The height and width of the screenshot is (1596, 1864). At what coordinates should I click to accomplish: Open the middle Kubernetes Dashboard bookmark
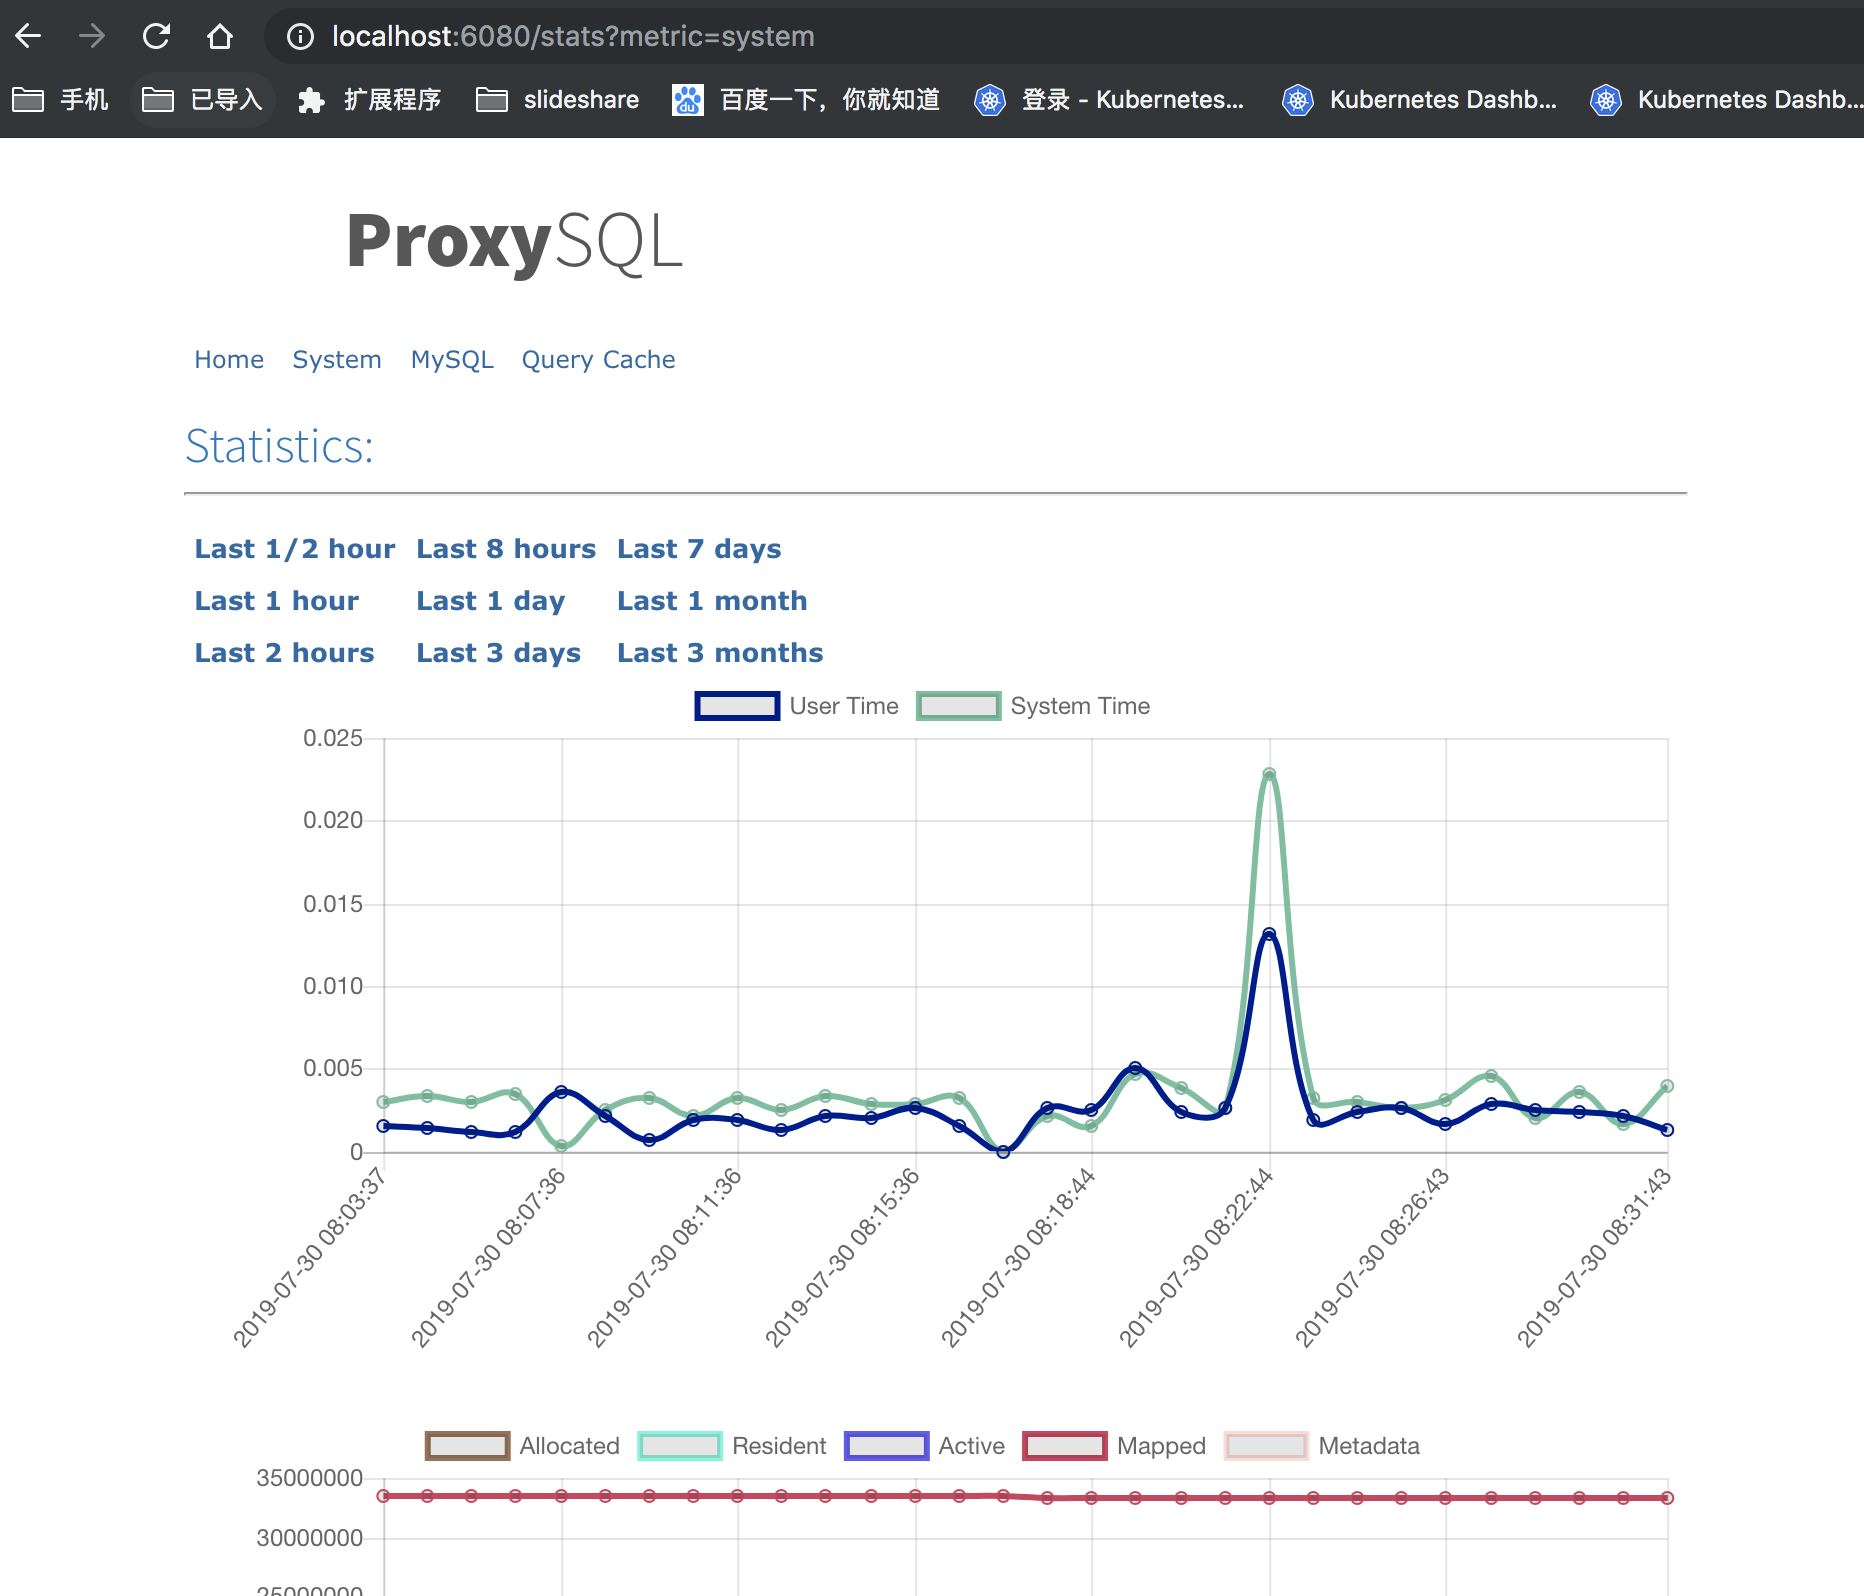click(1419, 100)
